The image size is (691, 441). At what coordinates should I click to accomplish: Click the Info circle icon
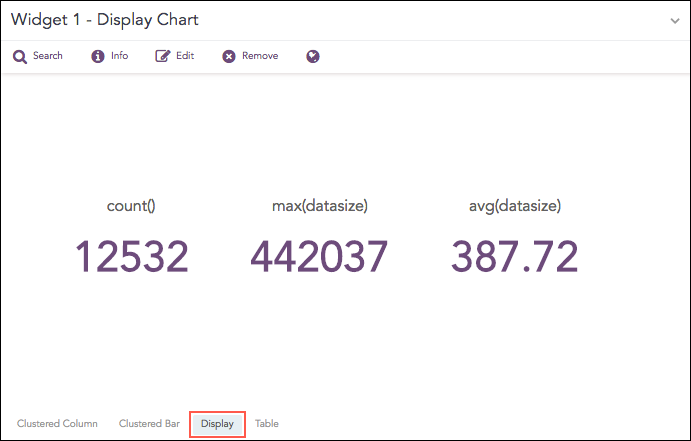pos(98,57)
